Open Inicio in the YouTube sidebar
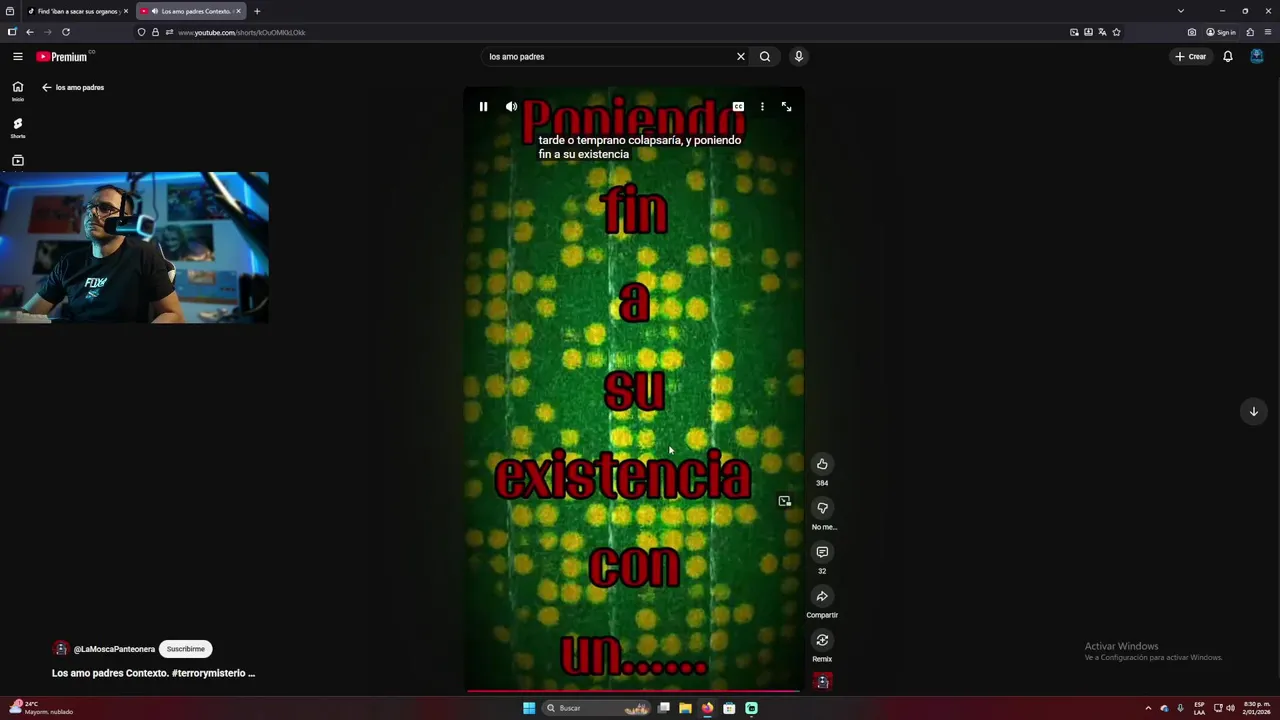The height and width of the screenshot is (720, 1280). pyautogui.click(x=17, y=91)
